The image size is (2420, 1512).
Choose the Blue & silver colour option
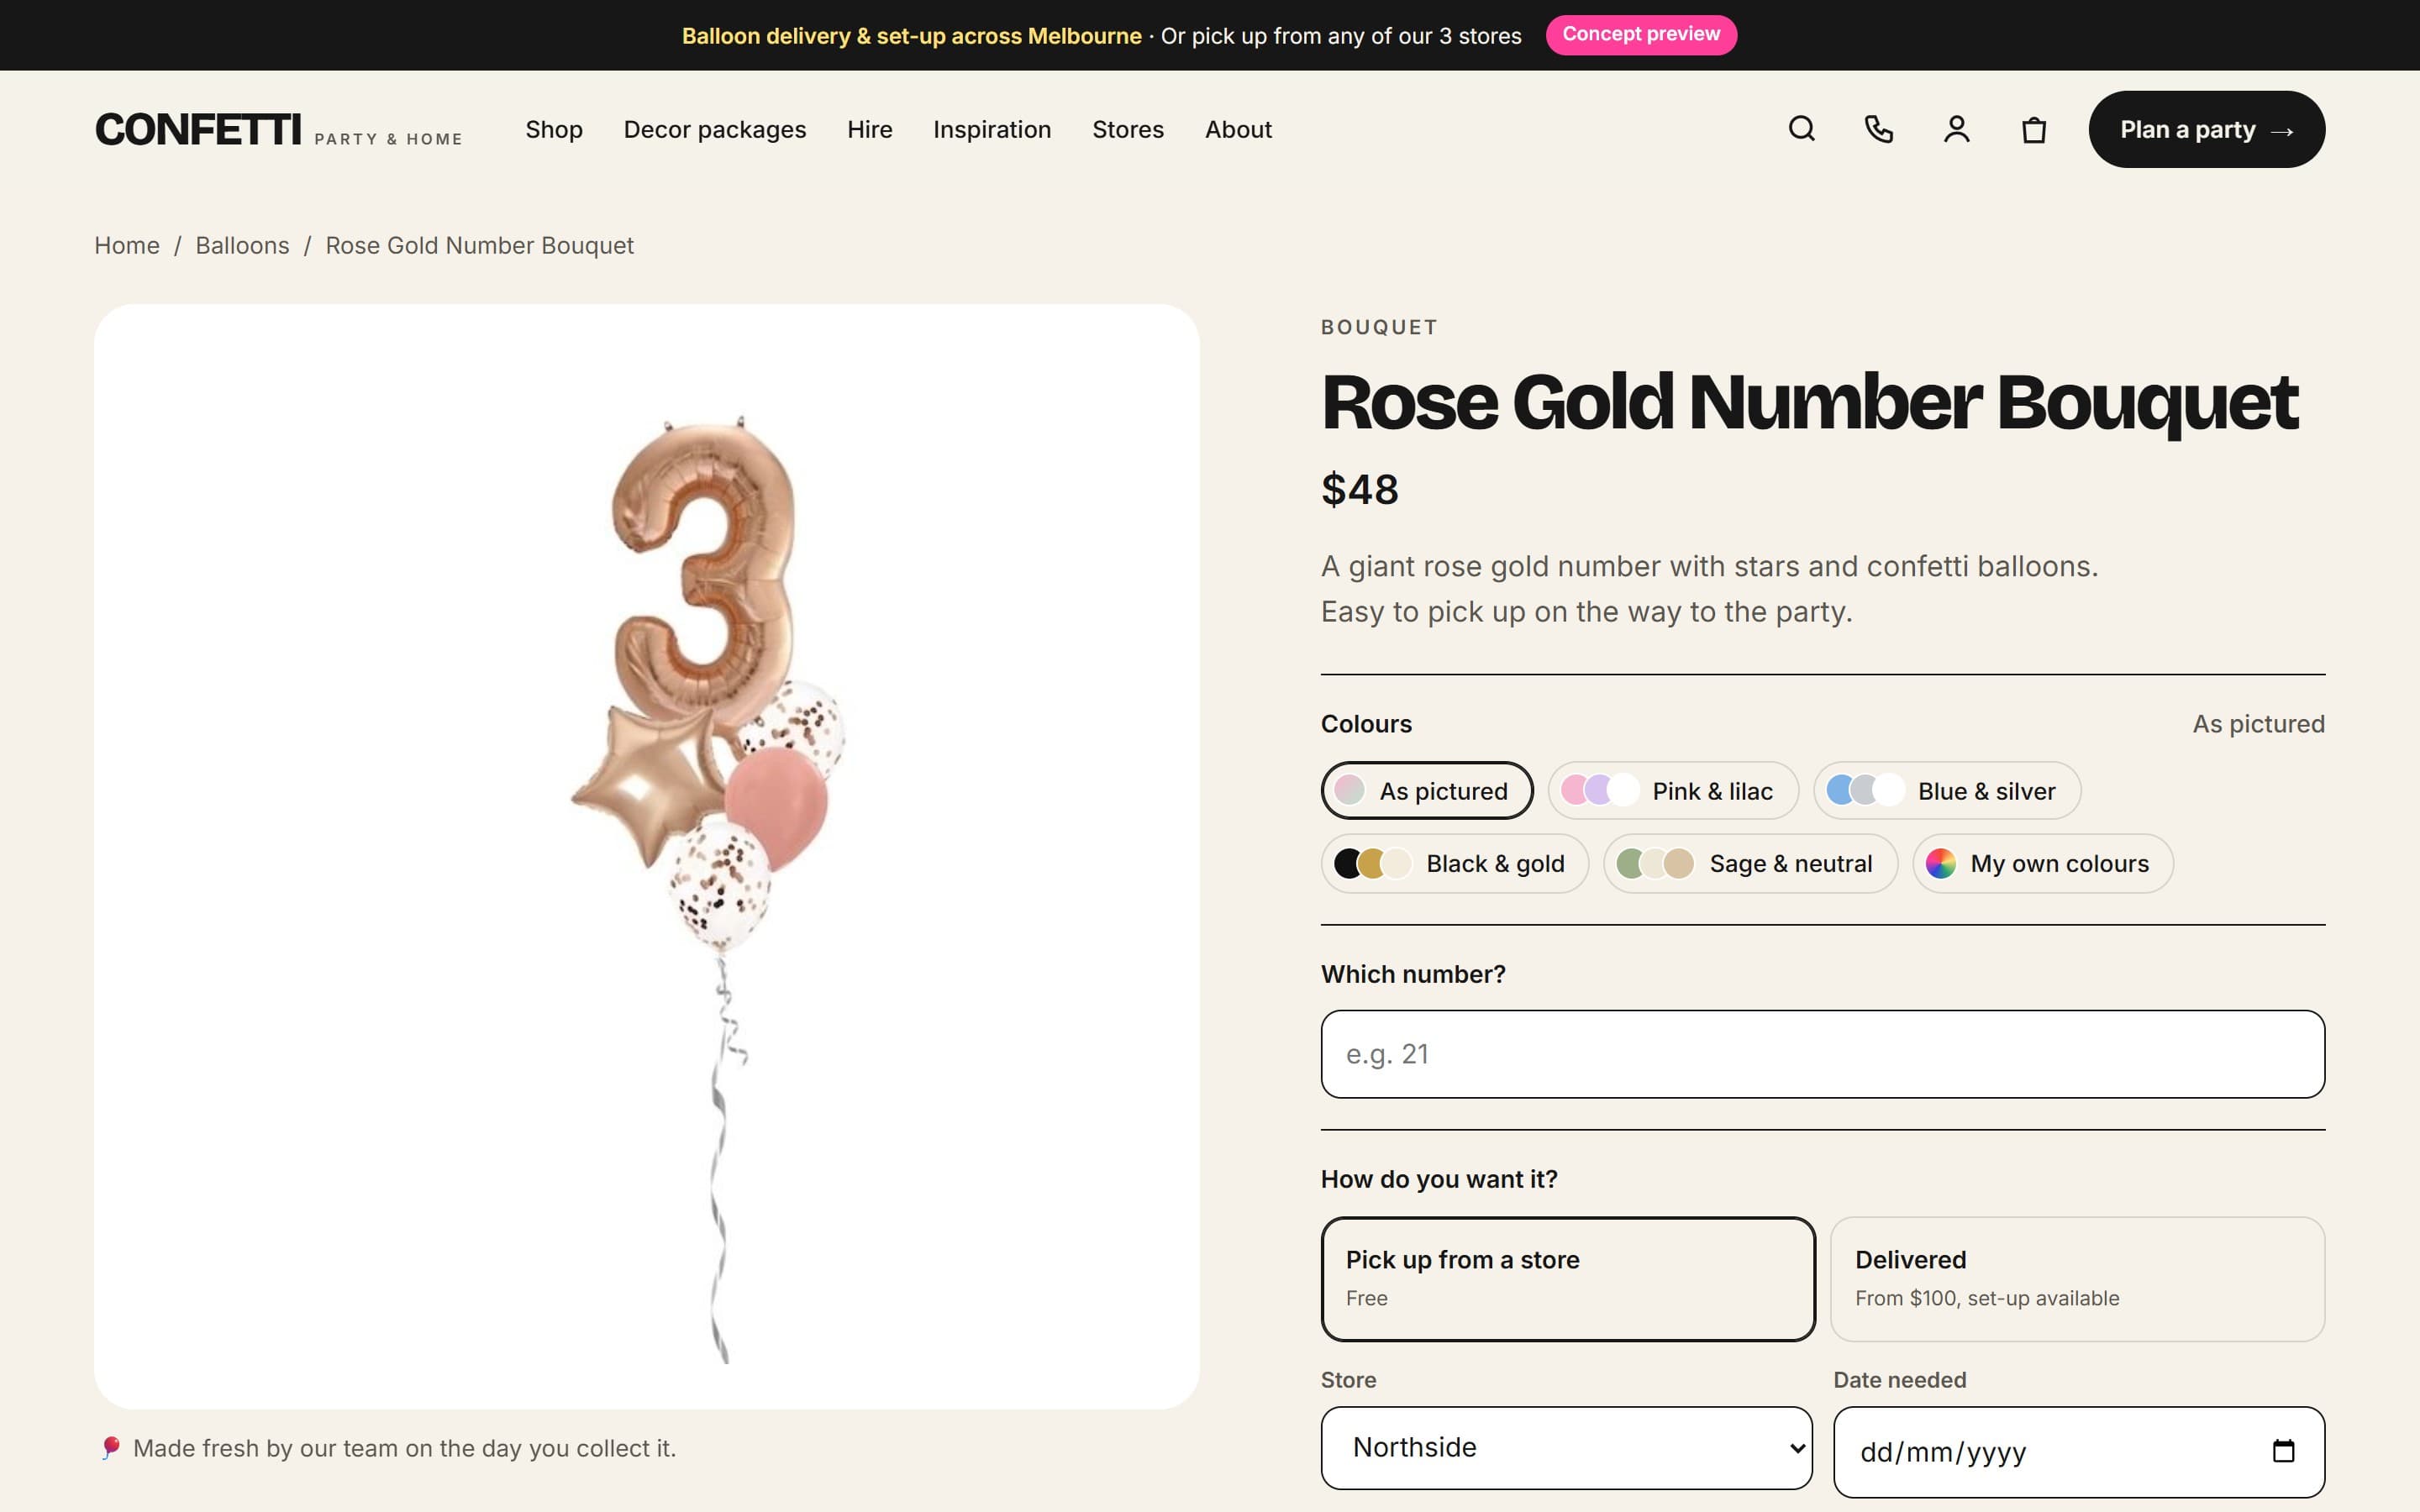click(1946, 790)
